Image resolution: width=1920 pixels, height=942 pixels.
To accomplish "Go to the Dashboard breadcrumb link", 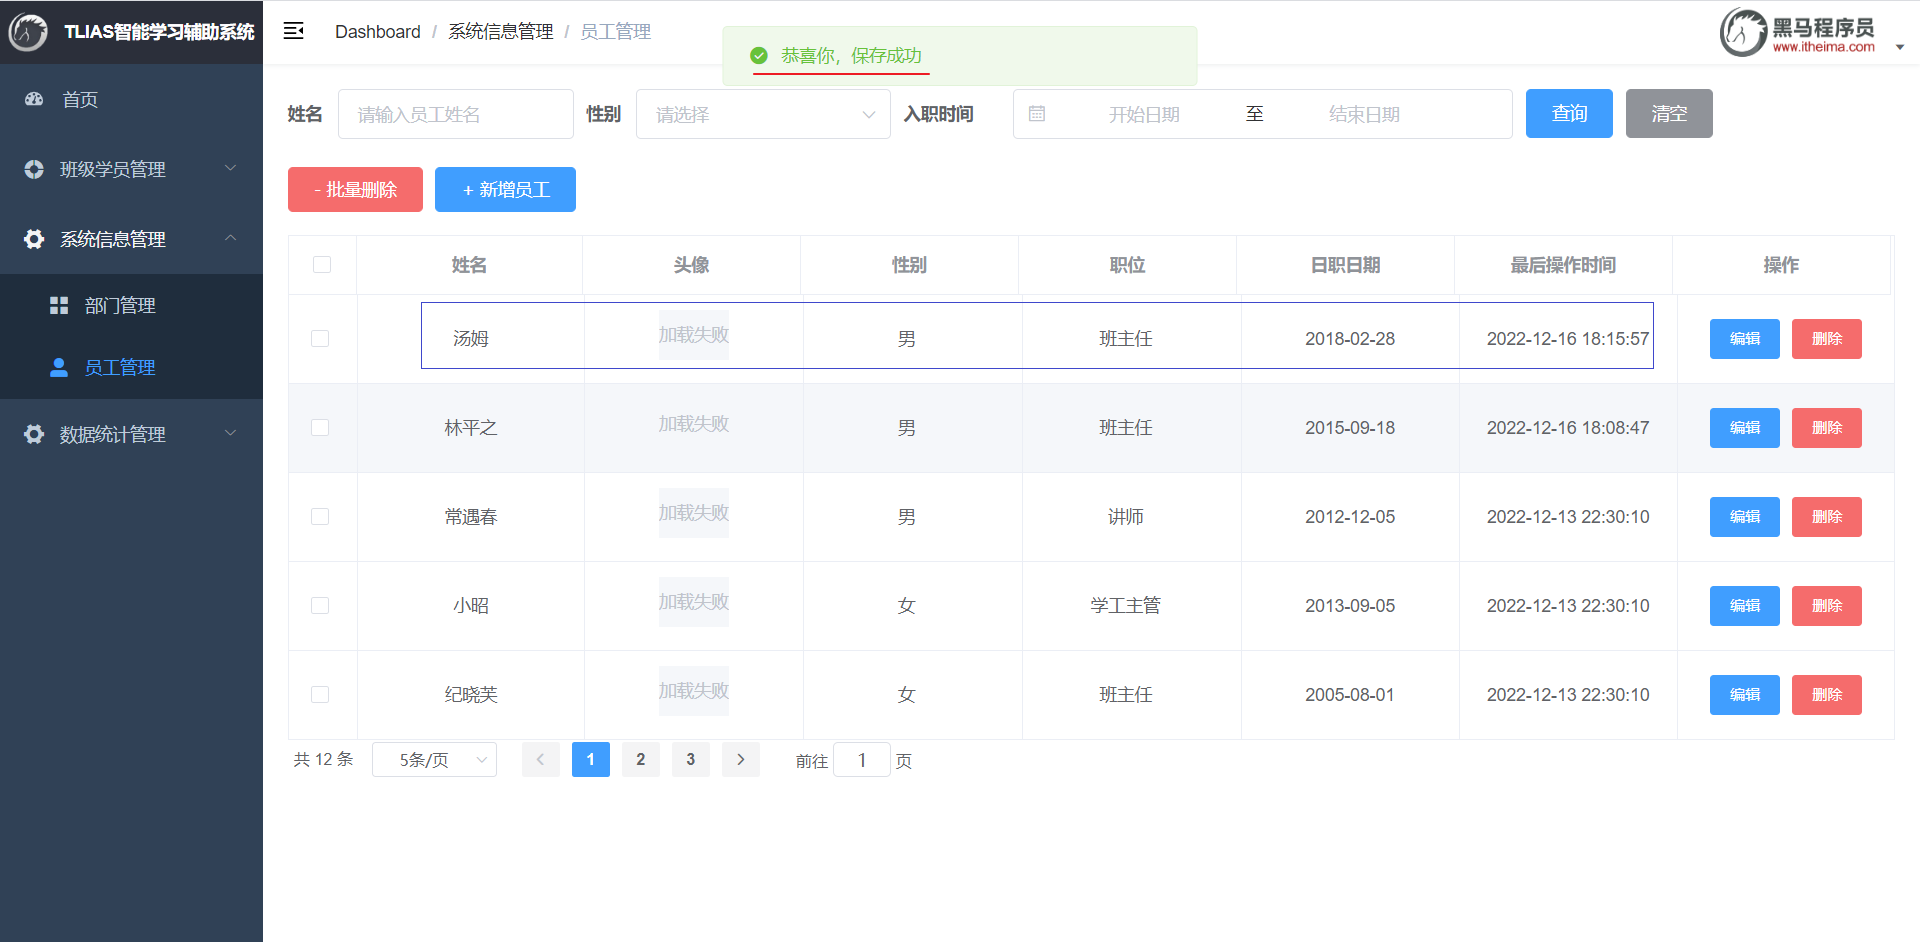I will coord(377,32).
